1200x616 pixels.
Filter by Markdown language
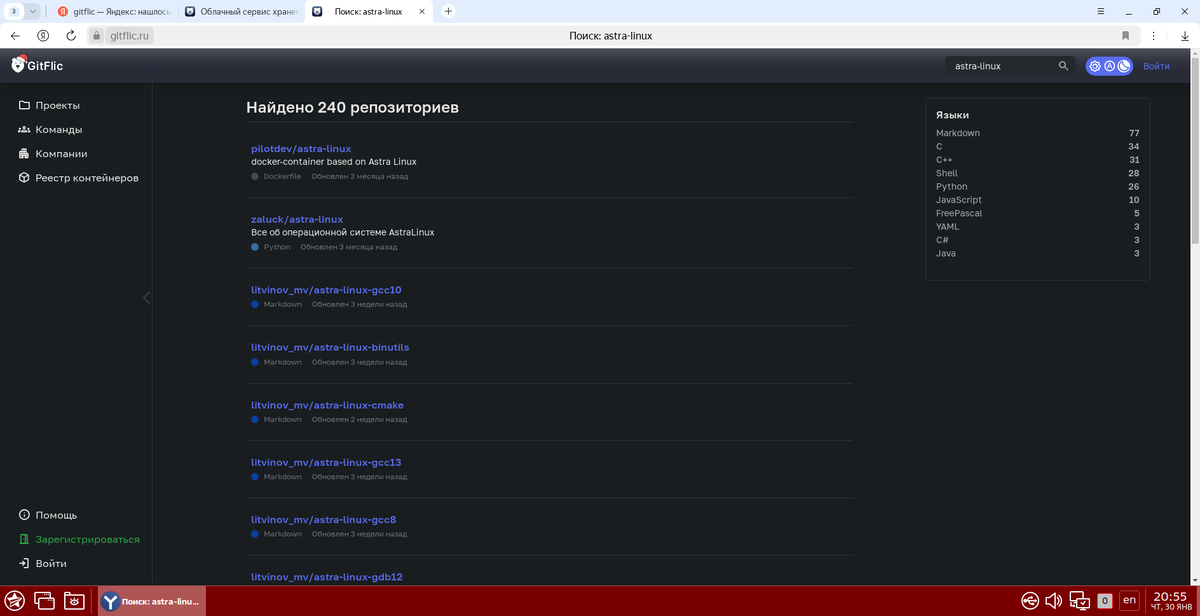(x=1037, y=133)
